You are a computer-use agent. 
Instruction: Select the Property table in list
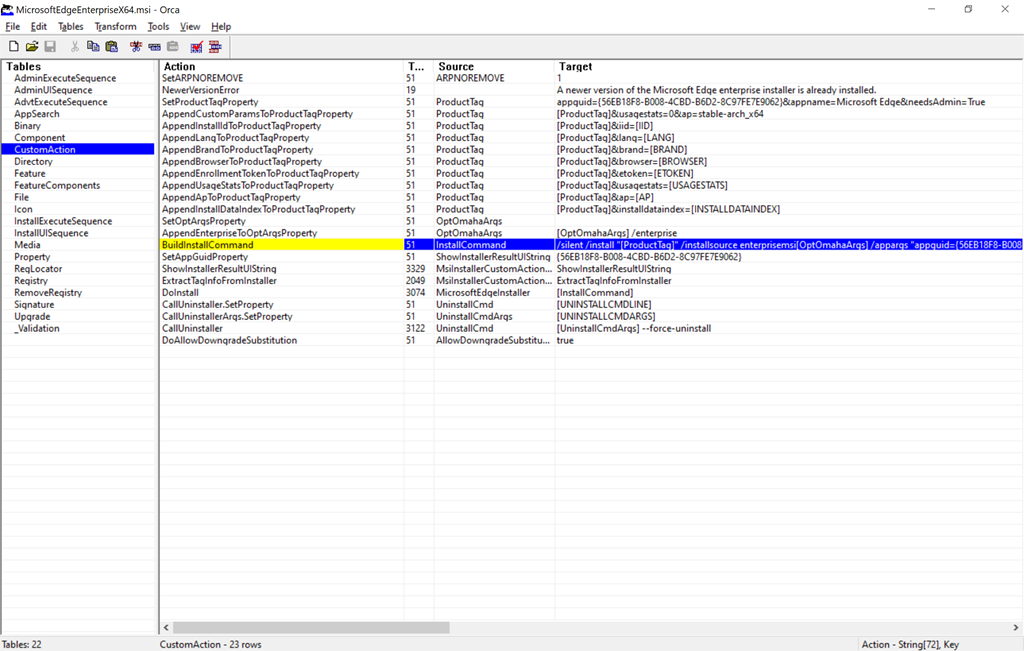click(x=32, y=257)
